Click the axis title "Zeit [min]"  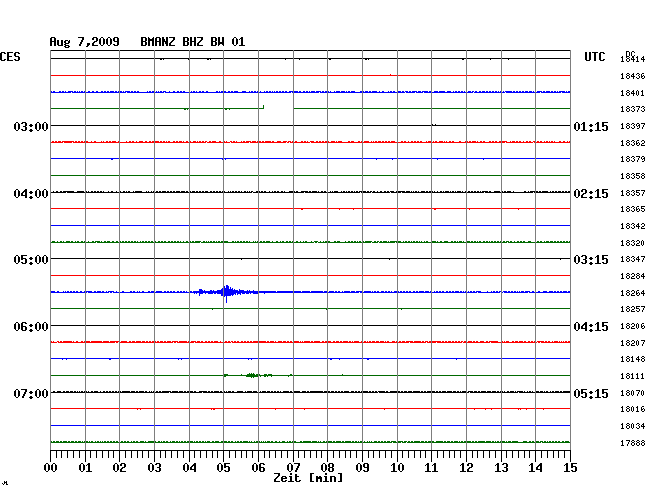308,478
